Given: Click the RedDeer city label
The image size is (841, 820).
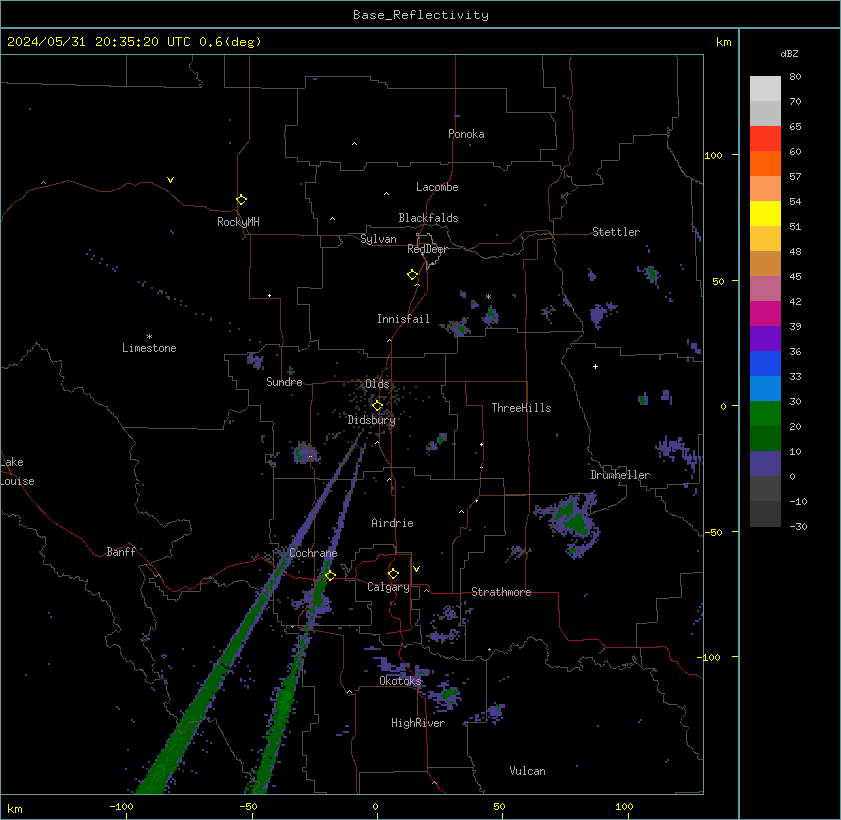Looking at the screenshot, I should coord(427,249).
